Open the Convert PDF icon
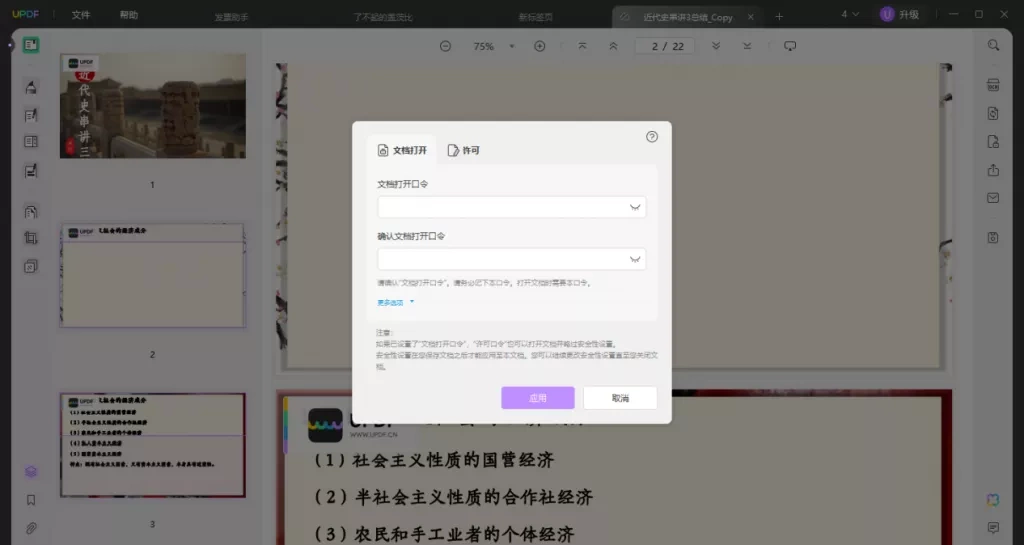This screenshot has height=545, width=1024. [993, 114]
